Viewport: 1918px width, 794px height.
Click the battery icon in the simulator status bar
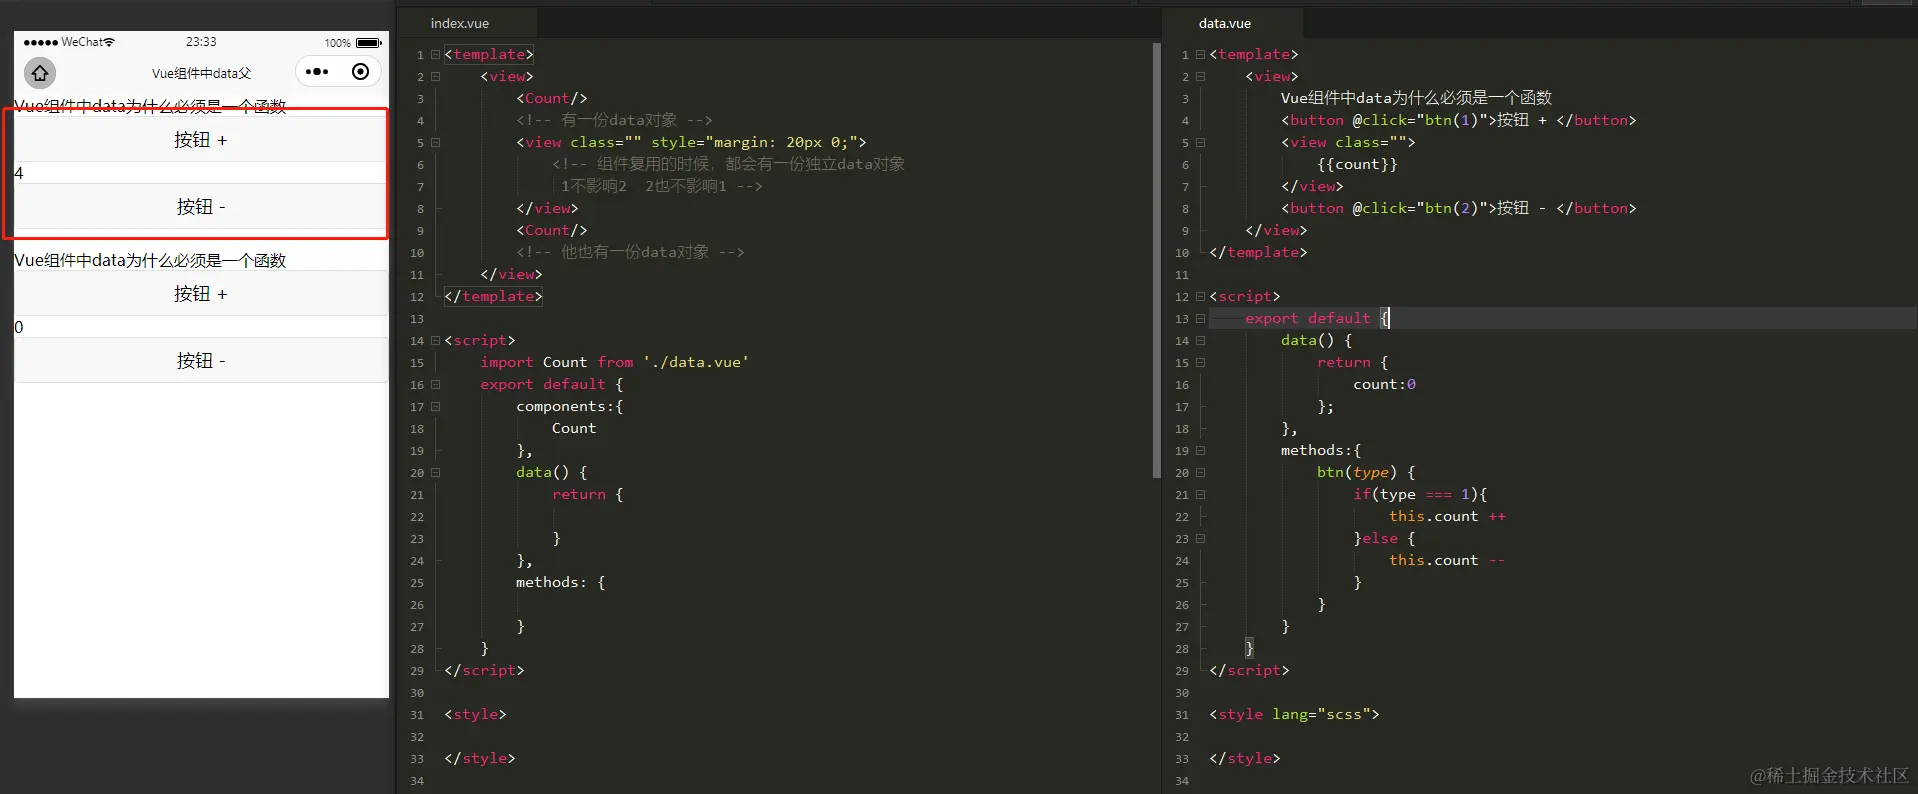pyautogui.click(x=369, y=43)
